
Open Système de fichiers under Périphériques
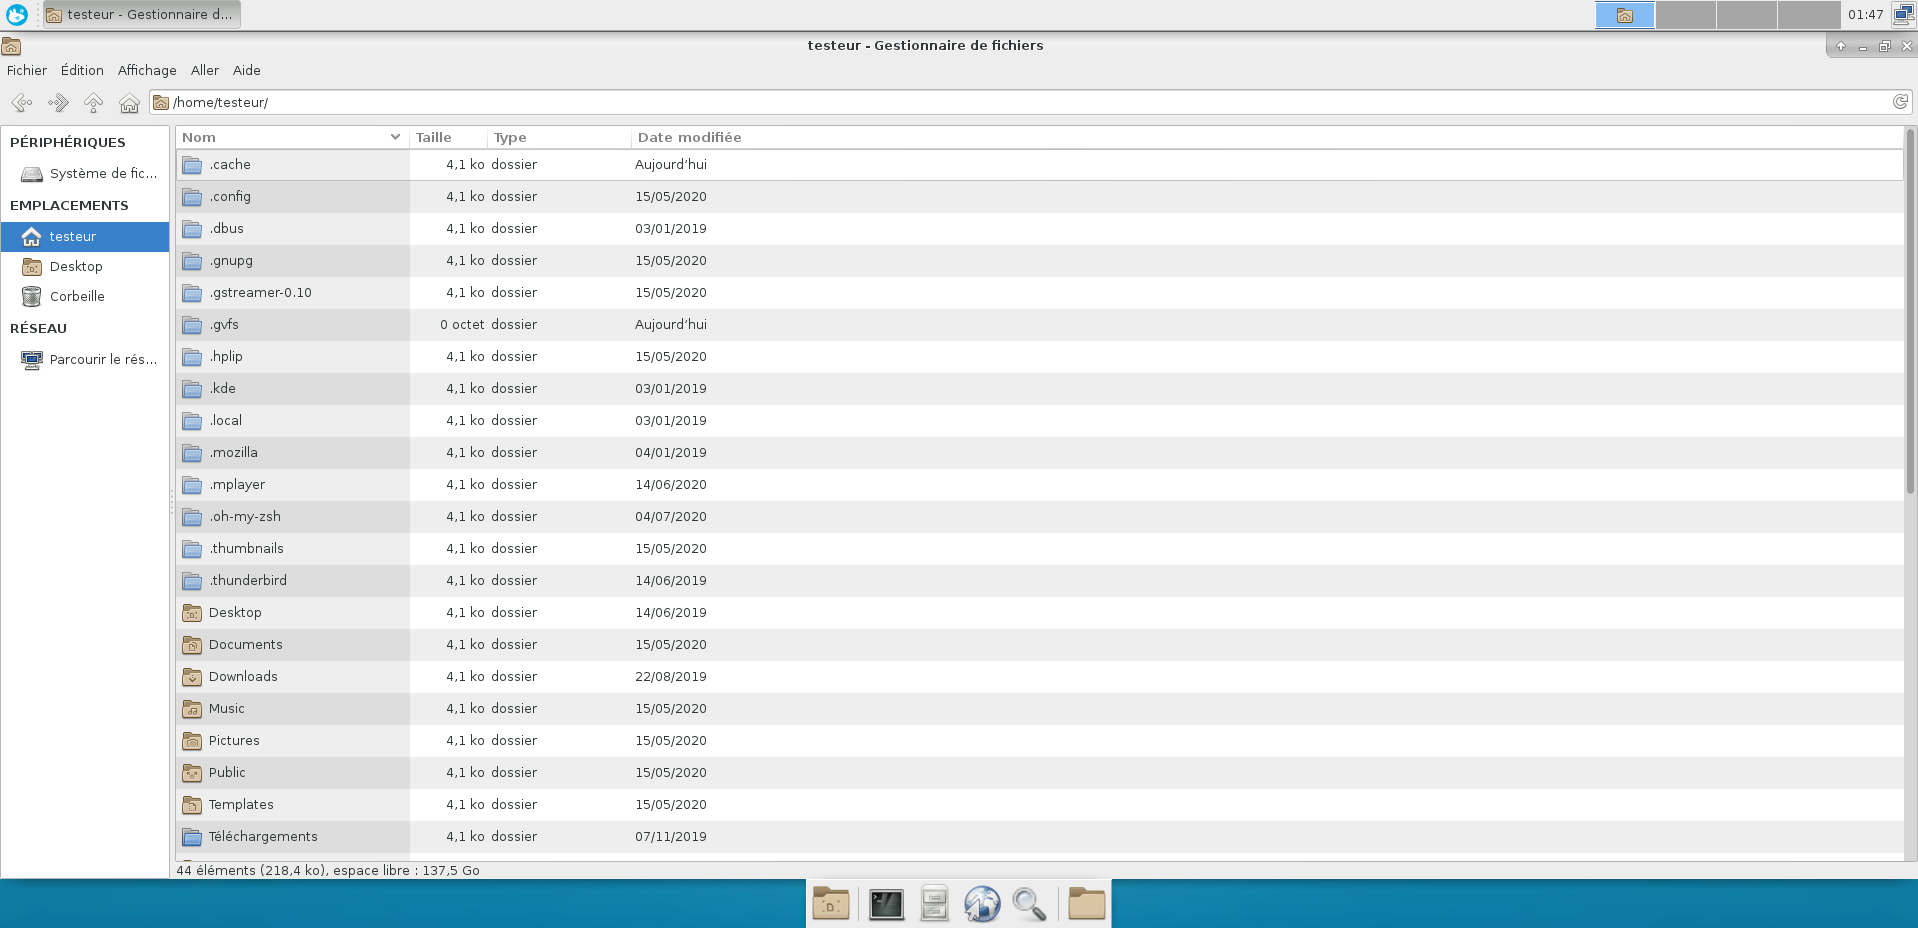coord(102,173)
